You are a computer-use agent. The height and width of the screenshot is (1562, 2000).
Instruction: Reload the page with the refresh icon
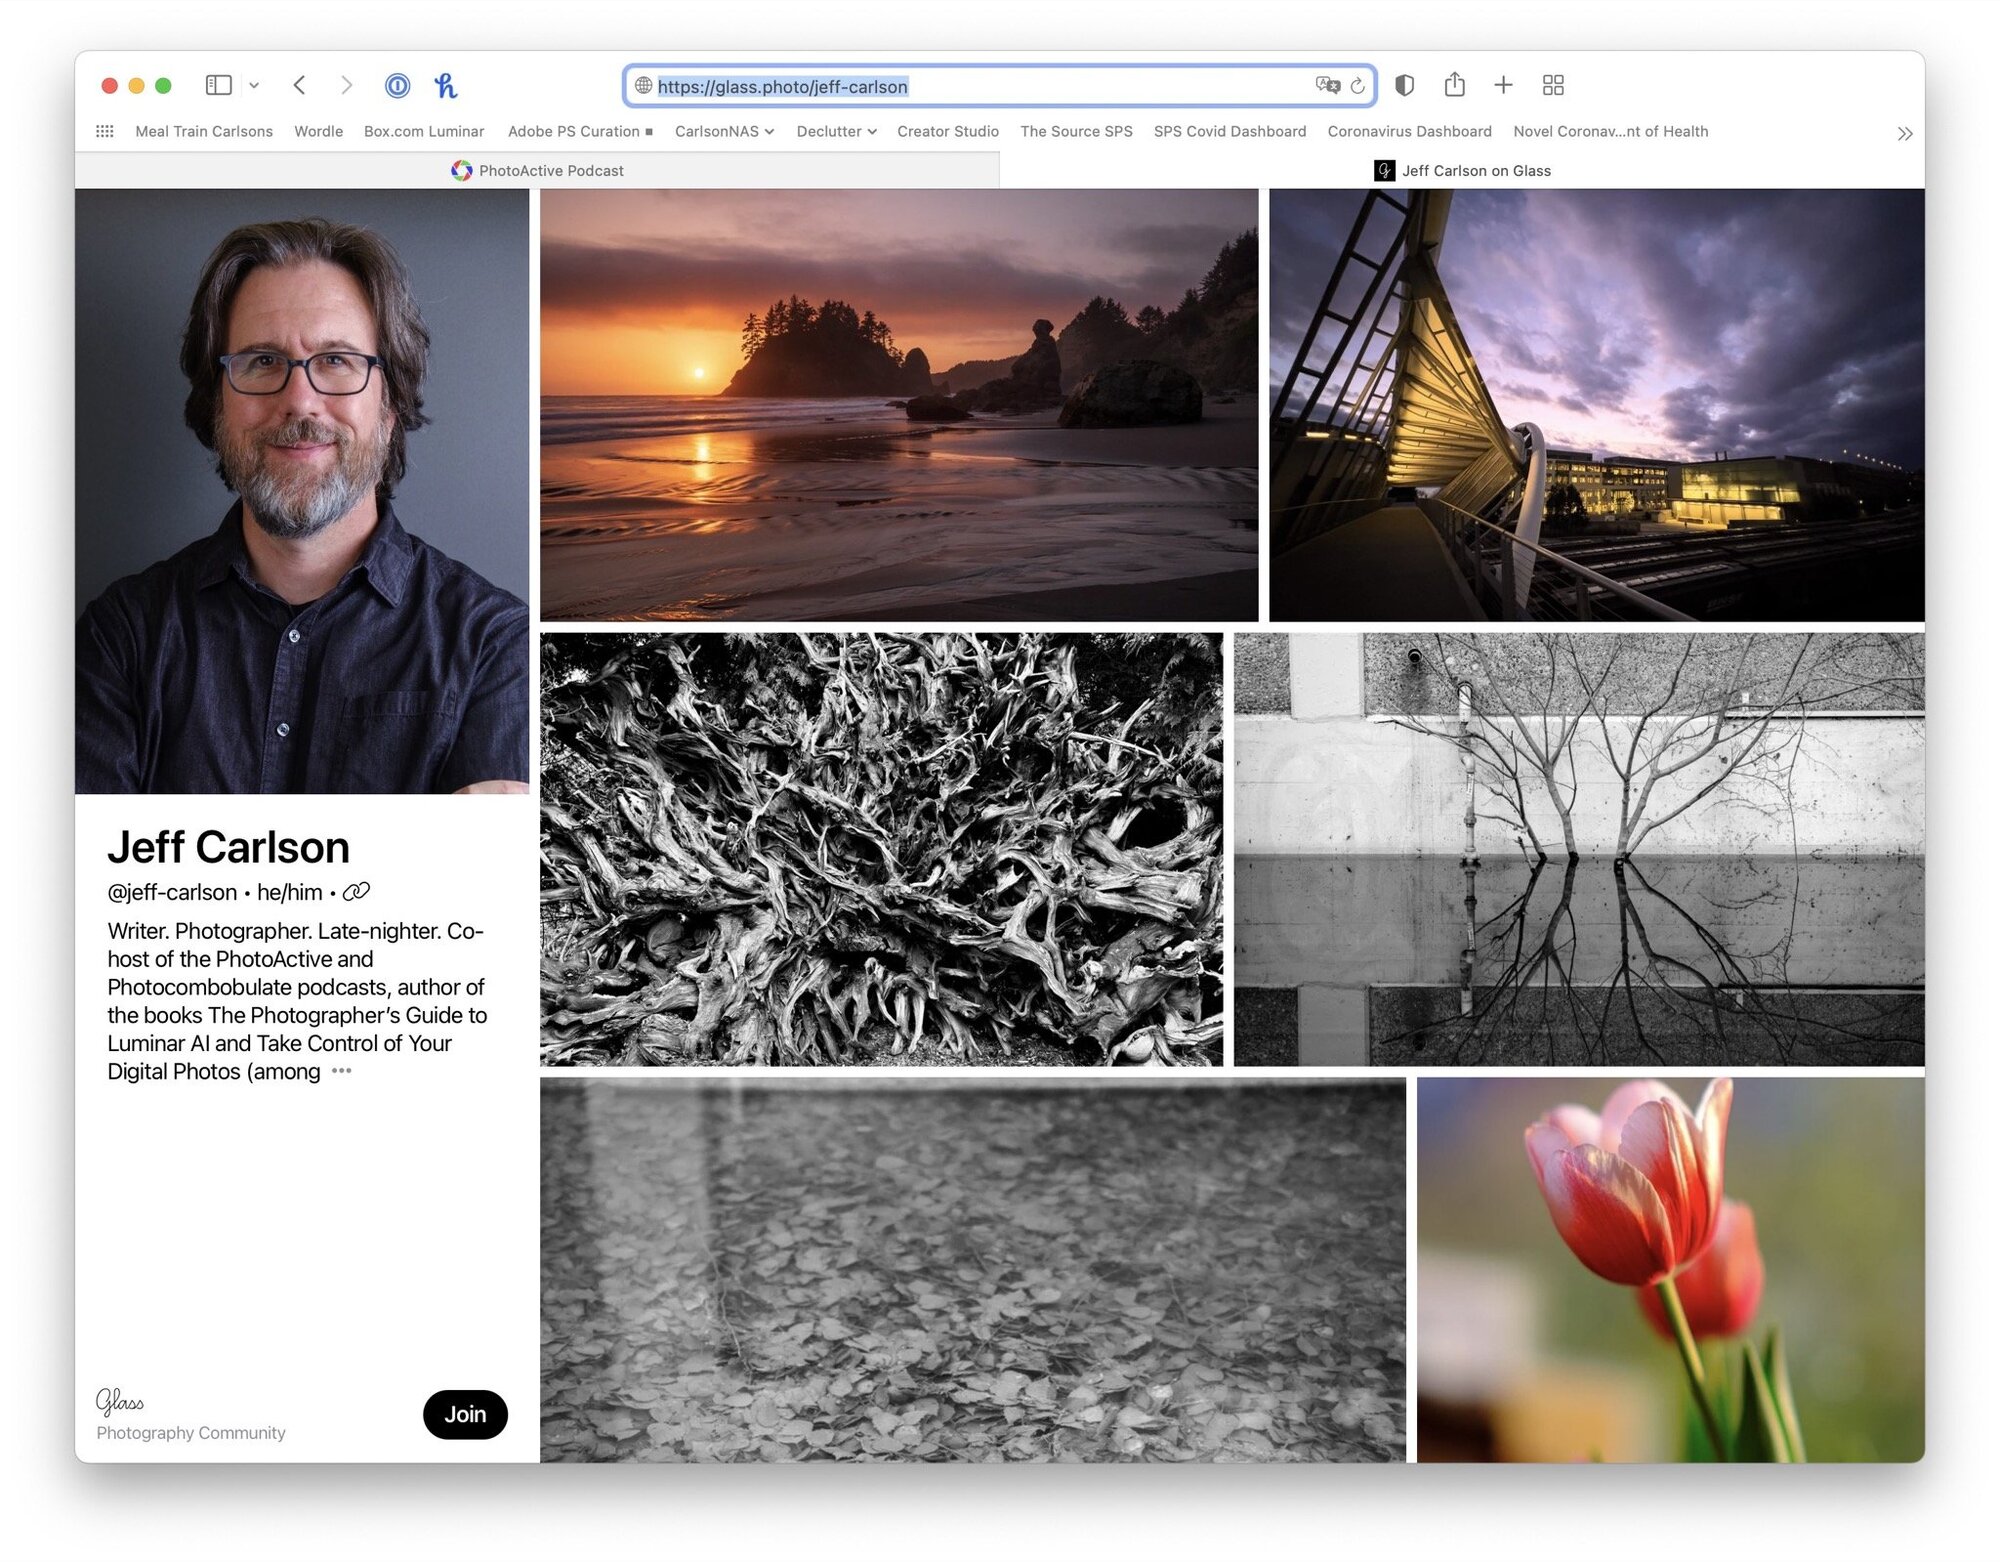pos(1357,86)
